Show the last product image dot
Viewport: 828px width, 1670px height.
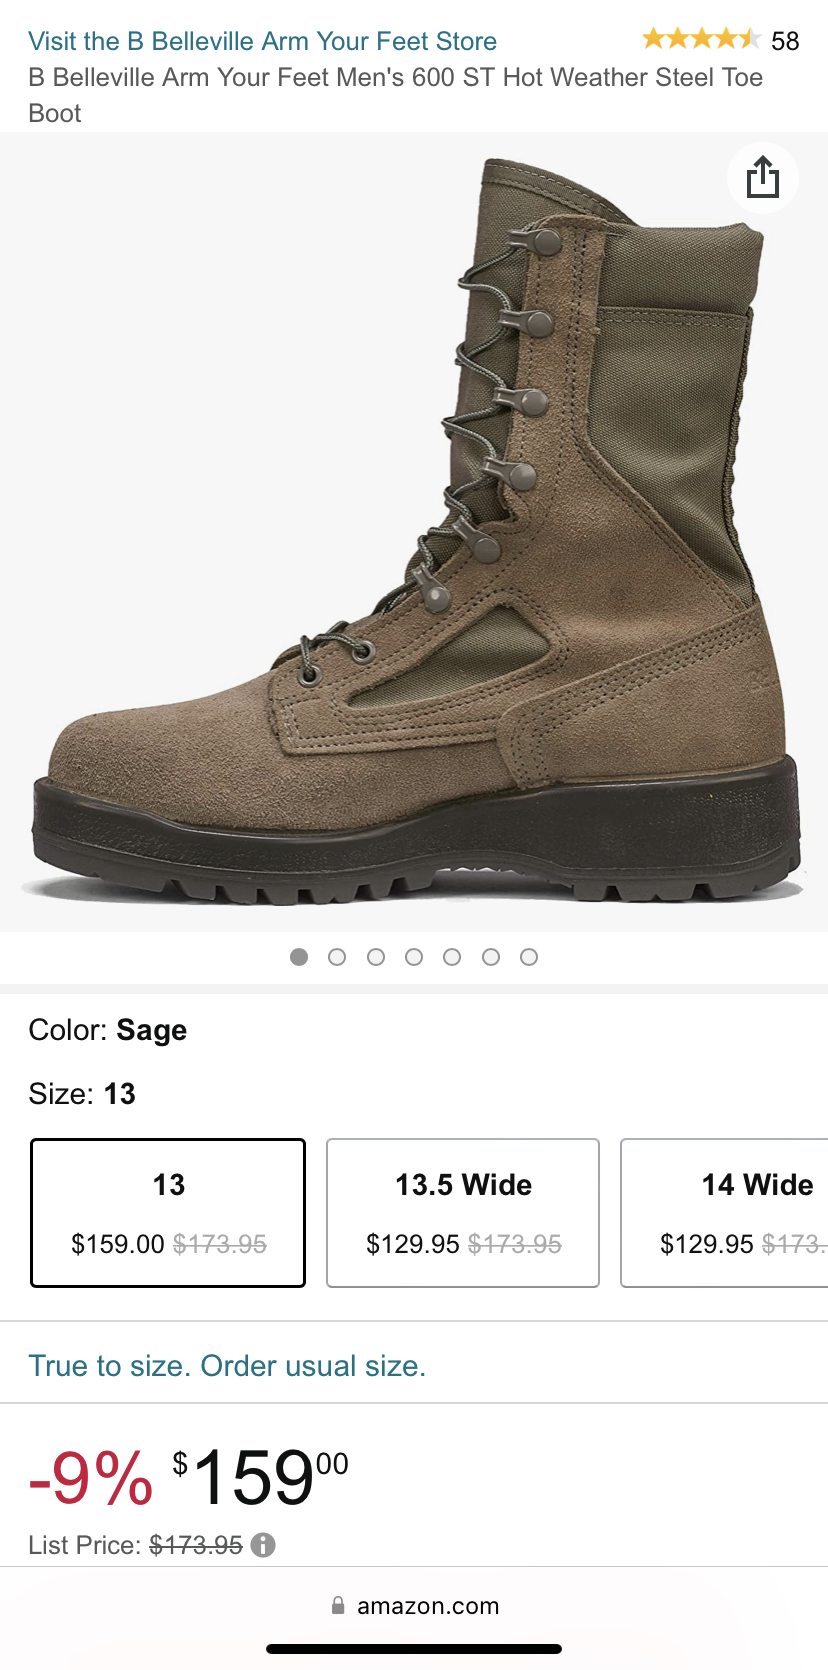pyautogui.click(x=529, y=957)
